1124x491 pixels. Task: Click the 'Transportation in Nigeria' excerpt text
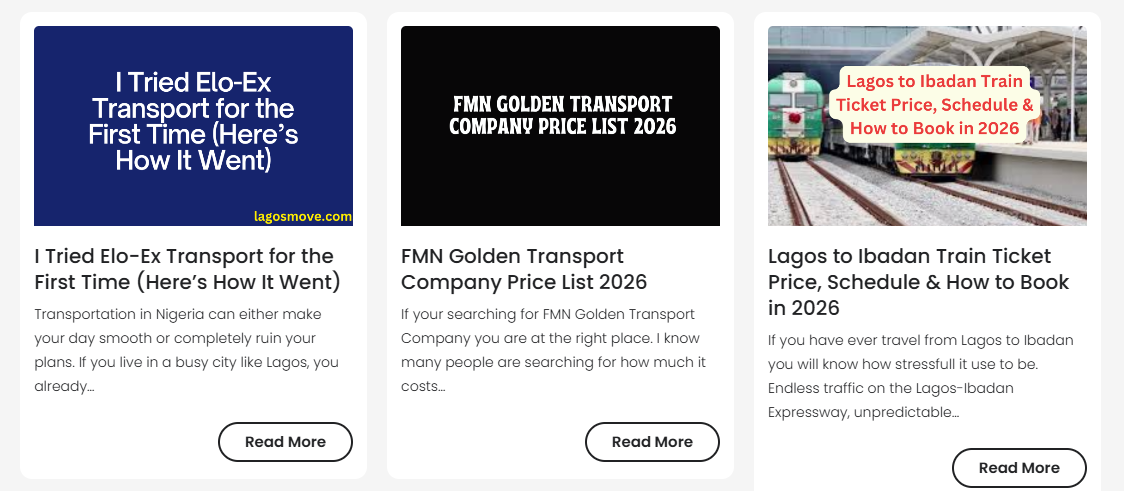point(186,351)
